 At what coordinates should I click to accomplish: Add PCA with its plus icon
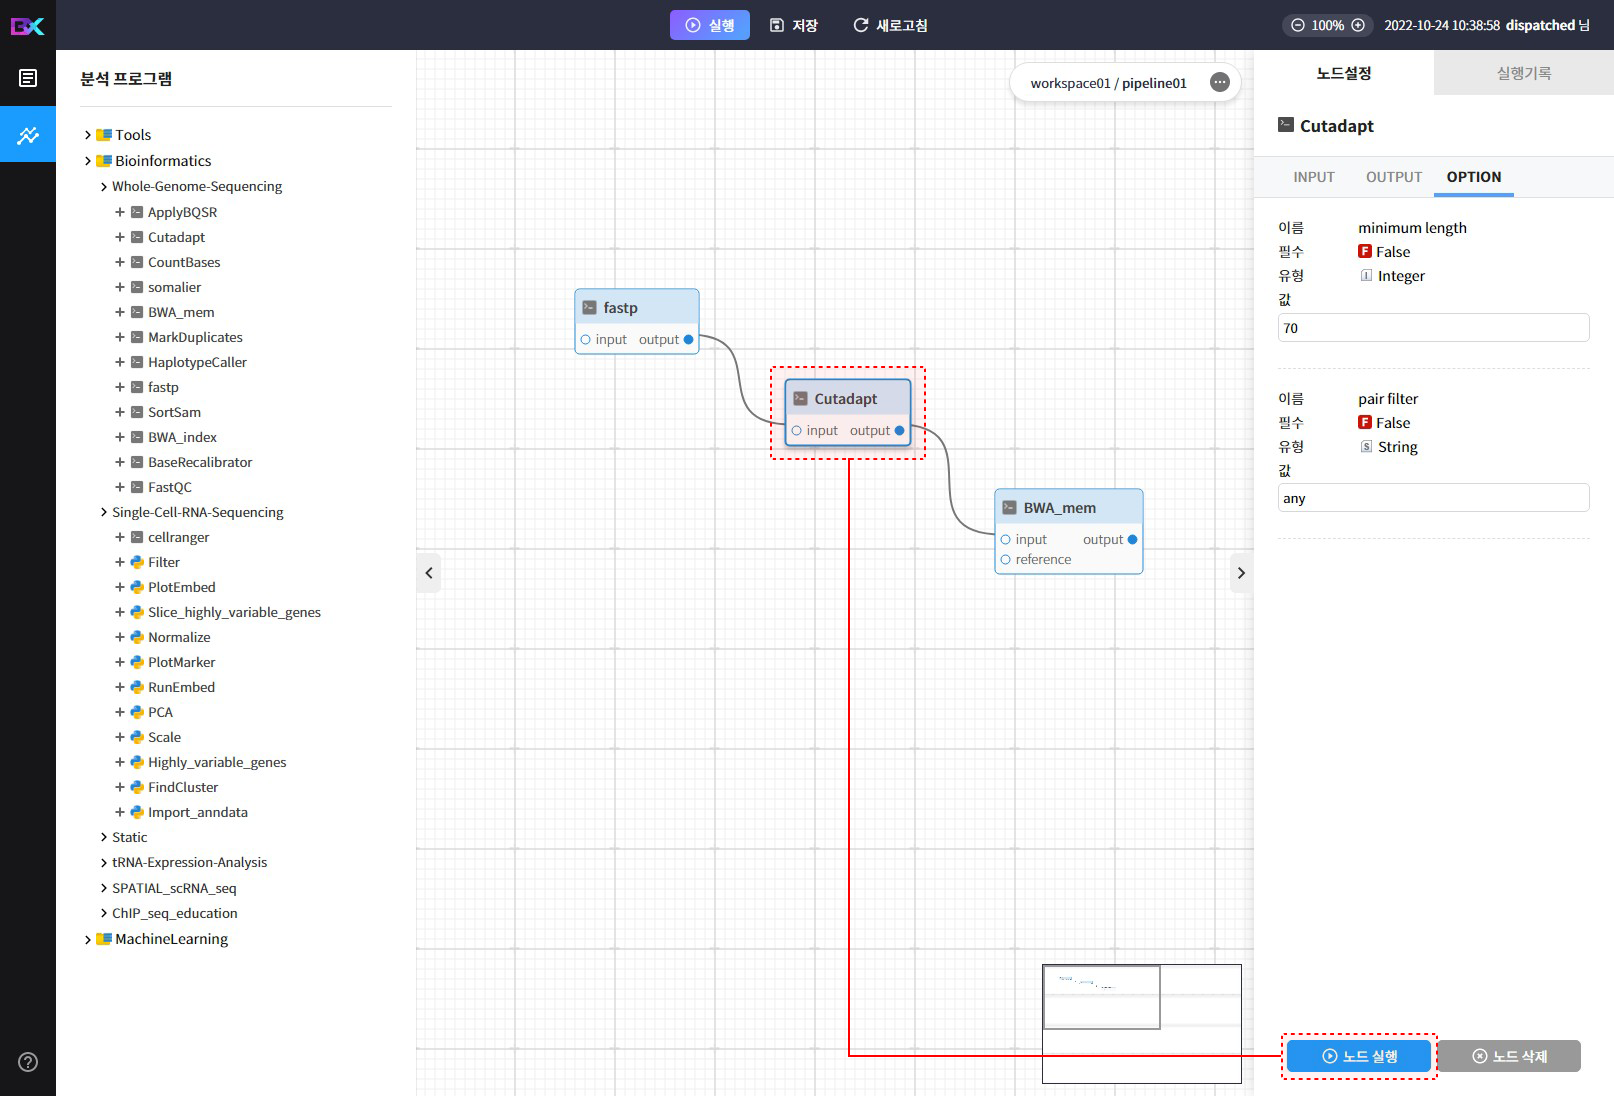click(x=120, y=712)
